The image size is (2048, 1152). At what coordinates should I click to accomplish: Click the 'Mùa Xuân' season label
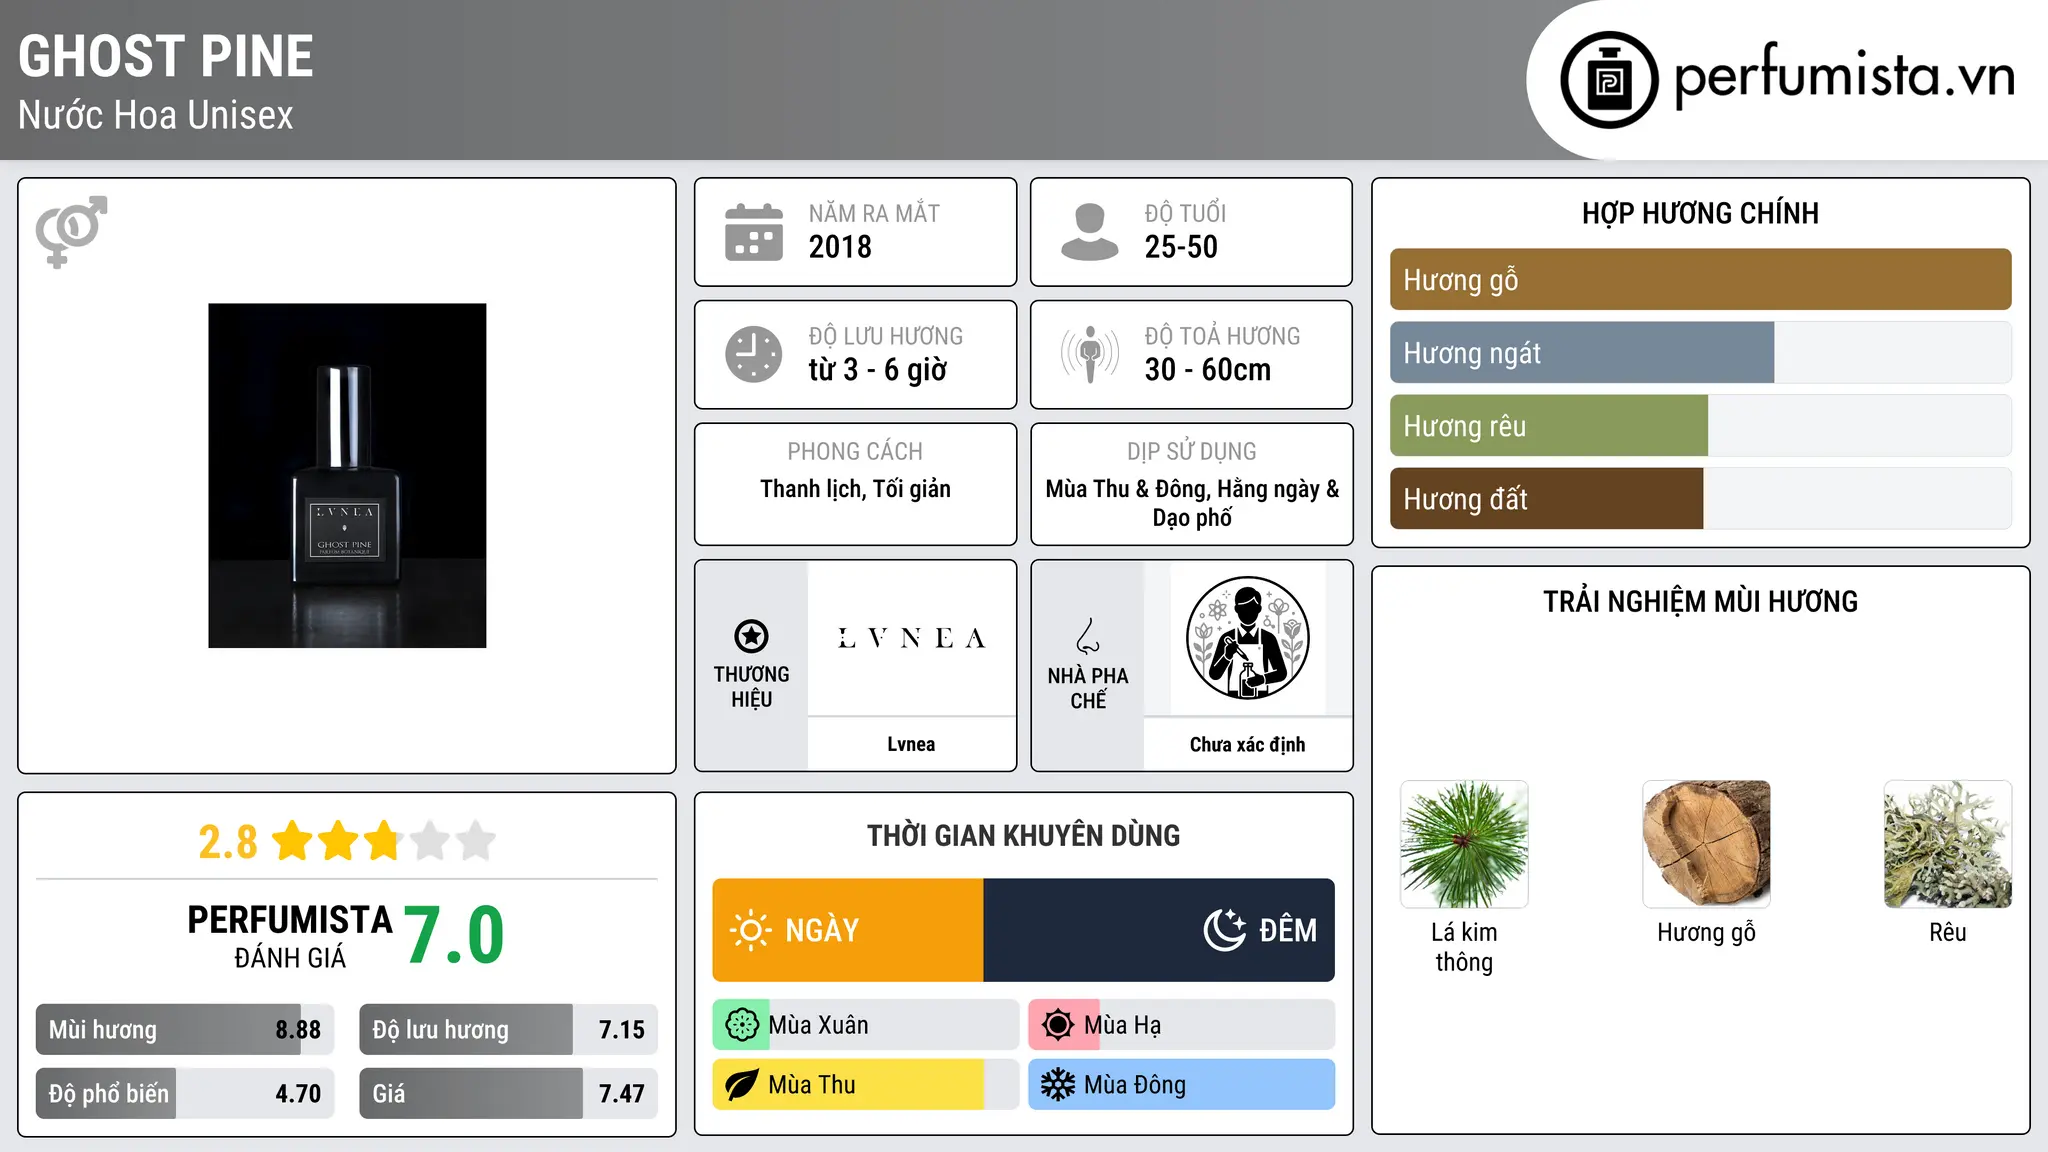pyautogui.click(x=818, y=1025)
